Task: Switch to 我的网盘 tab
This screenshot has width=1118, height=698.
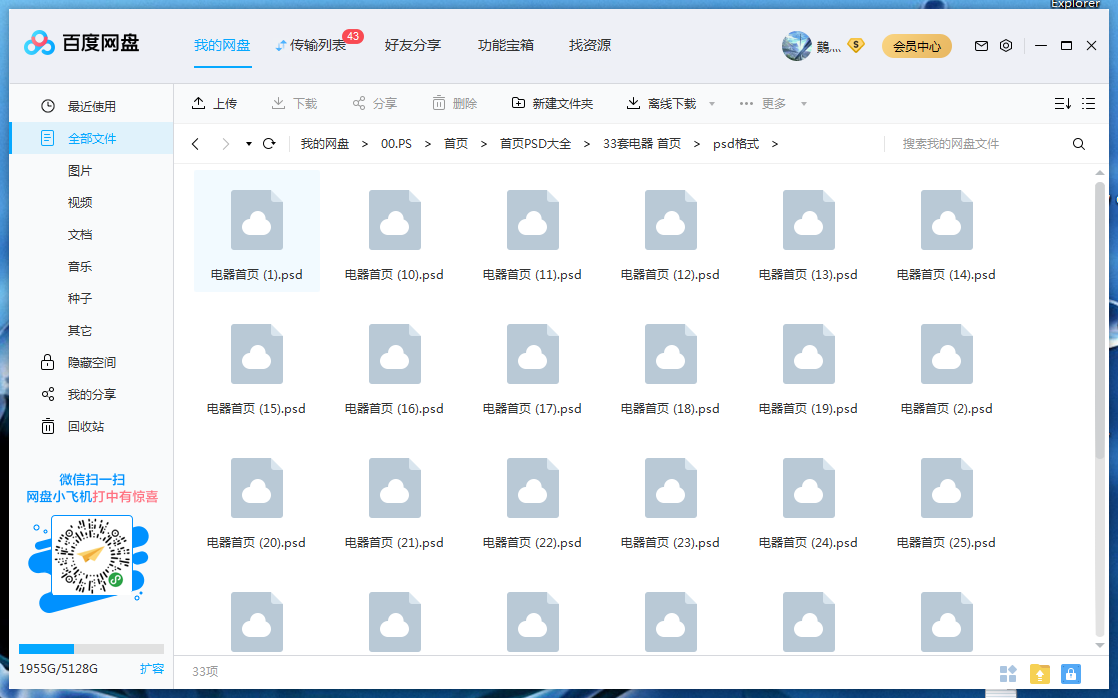Action: pos(222,46)
